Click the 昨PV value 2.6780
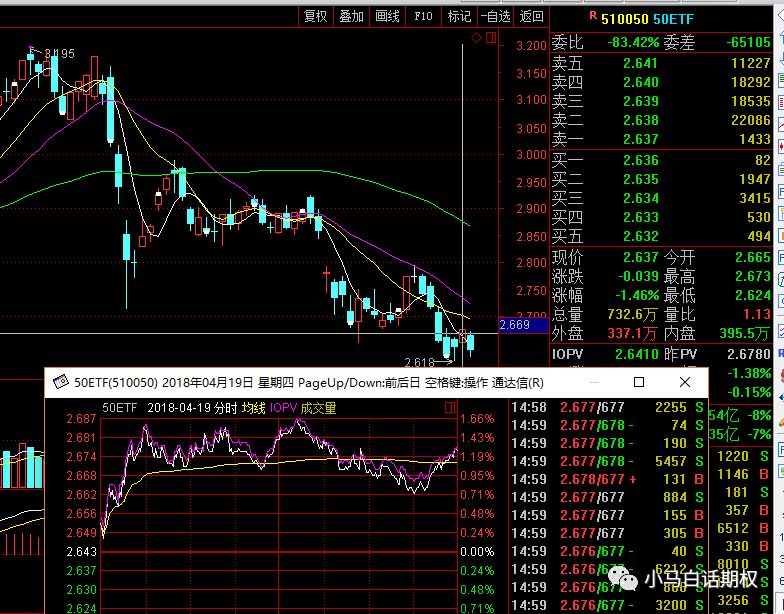 [x=748, y=354]
